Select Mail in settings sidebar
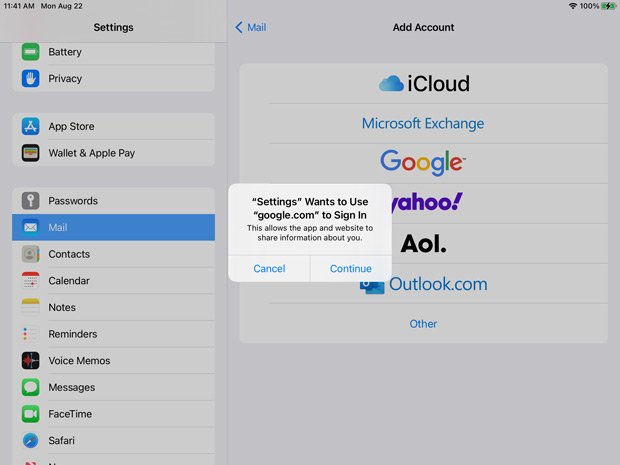Image resolution: width=620 pixels, height=465 pixels. [113, 227]
